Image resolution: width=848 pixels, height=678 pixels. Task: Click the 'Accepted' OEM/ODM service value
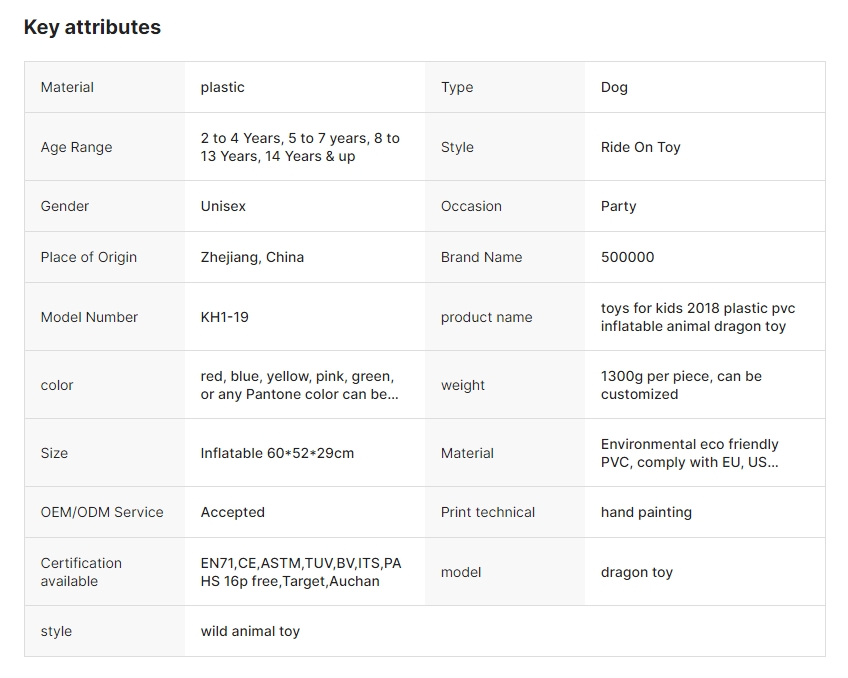point(232,512)
